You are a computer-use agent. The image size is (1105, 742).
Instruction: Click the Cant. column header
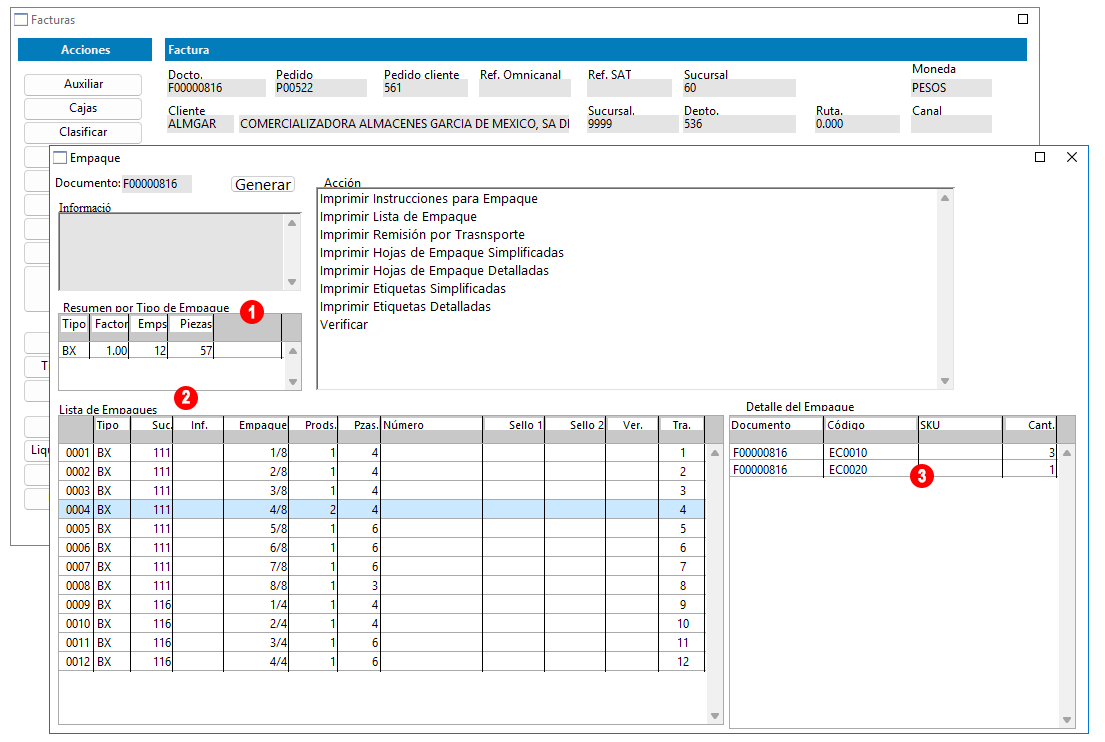pyautogui.click(x=1030, y=425)
